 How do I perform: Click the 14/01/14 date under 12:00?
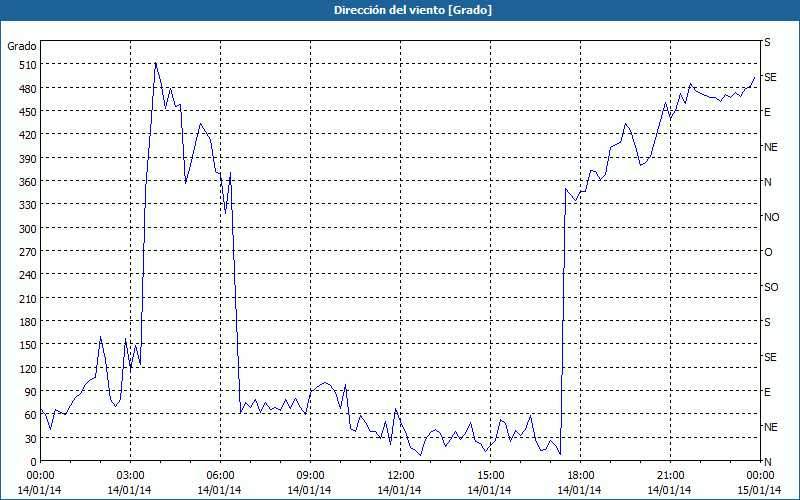pos(401,490)
